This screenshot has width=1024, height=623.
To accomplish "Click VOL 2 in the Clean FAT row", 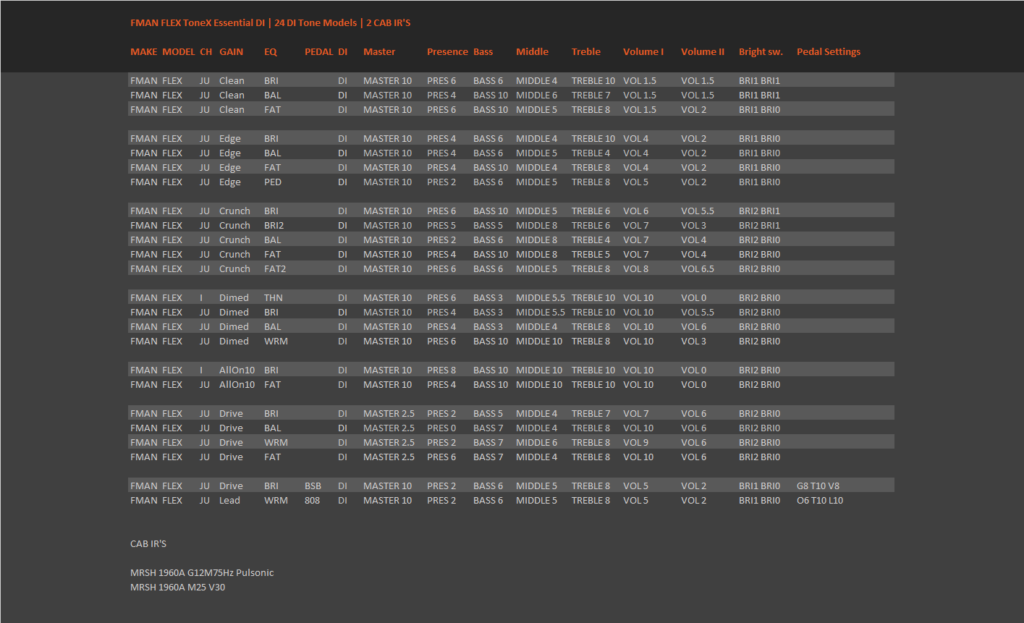I will coord(694,110).
